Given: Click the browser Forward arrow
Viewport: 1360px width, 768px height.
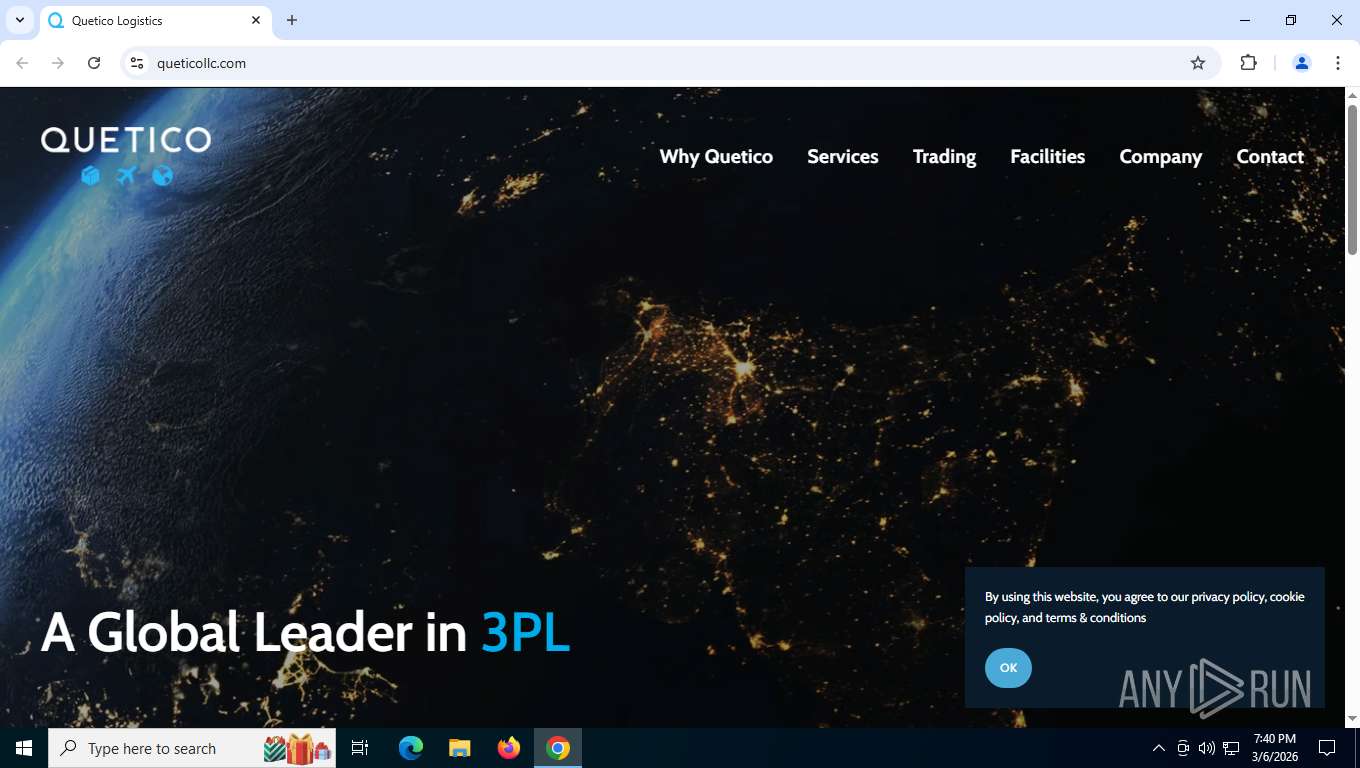Looking at the screenshot, I should pos(58,63).
